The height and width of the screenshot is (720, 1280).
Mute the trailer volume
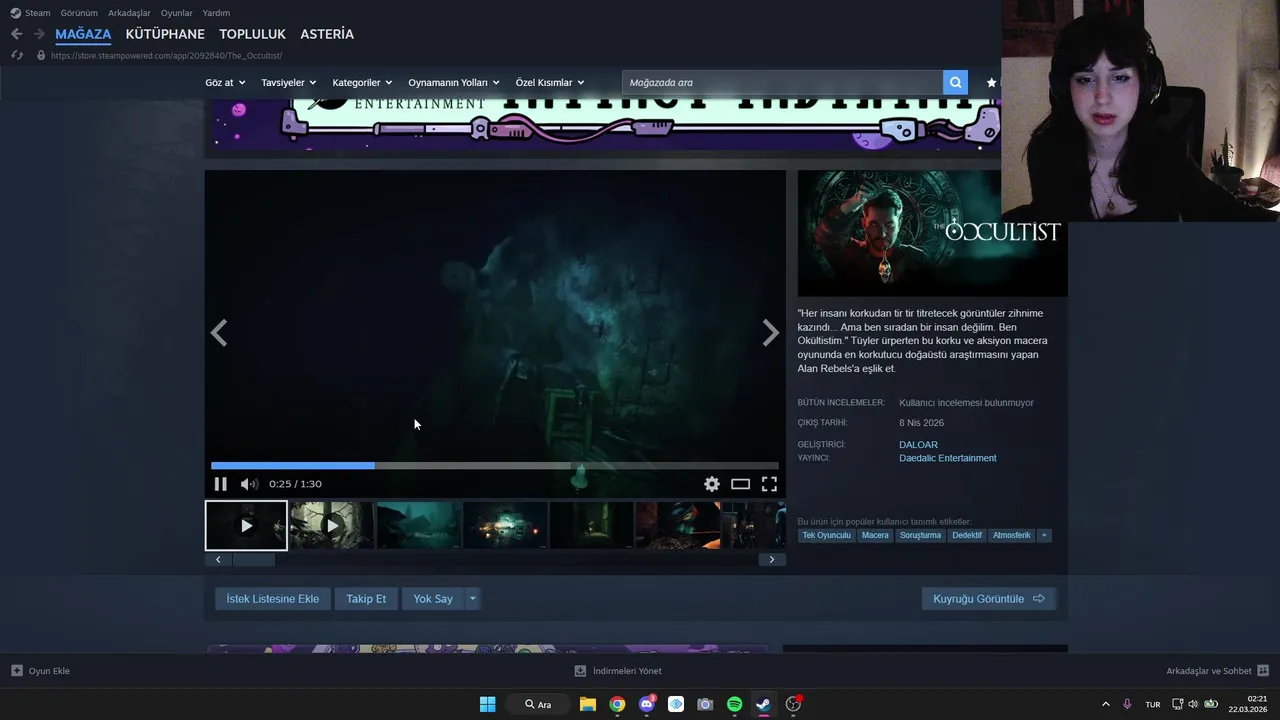(x=249, y=484)
